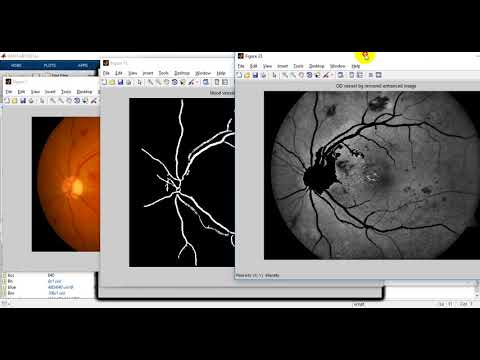Activate Pan tool in fundus figure window
The image size is (480, 360).
(x=69, y=100)
